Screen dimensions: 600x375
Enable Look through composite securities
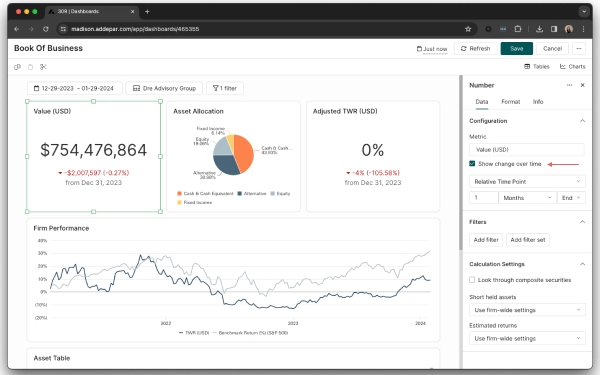(x=472, y=280)
